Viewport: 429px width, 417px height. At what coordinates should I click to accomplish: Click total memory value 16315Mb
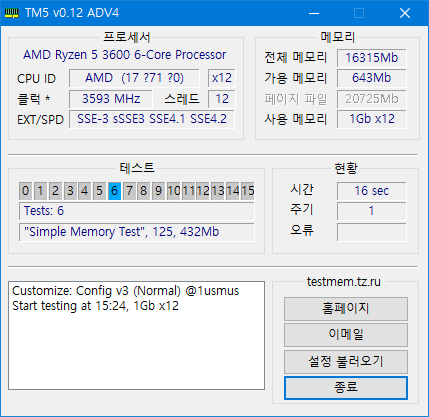pyautogui.click(x=372, y=58)
